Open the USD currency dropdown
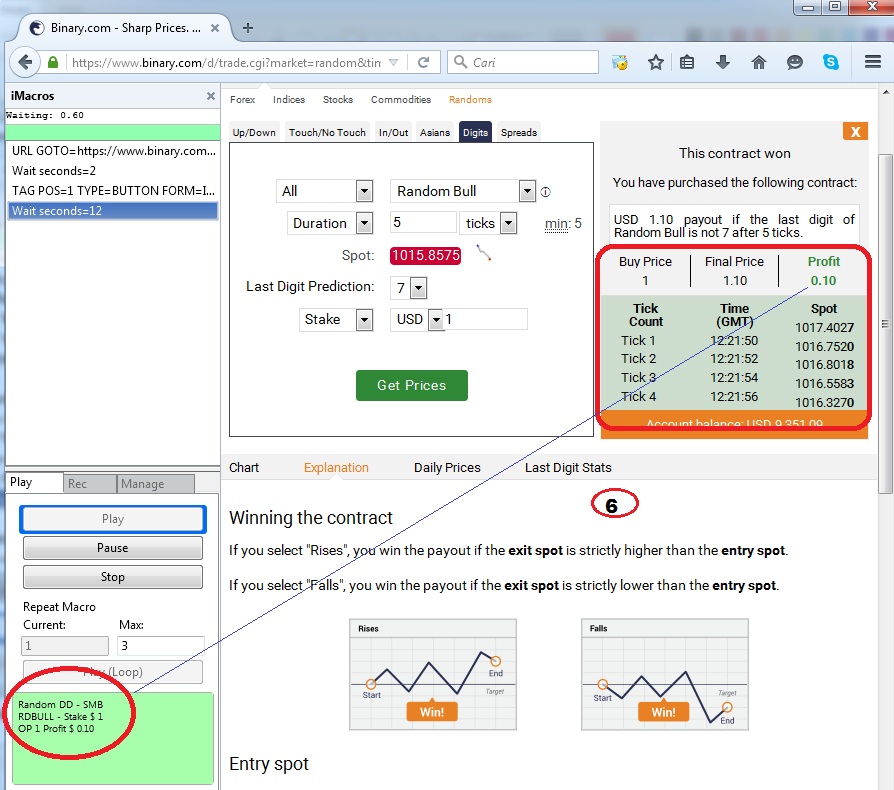Image resolution: width=894 pixels, height=790 pixels. tap(416, 319)
